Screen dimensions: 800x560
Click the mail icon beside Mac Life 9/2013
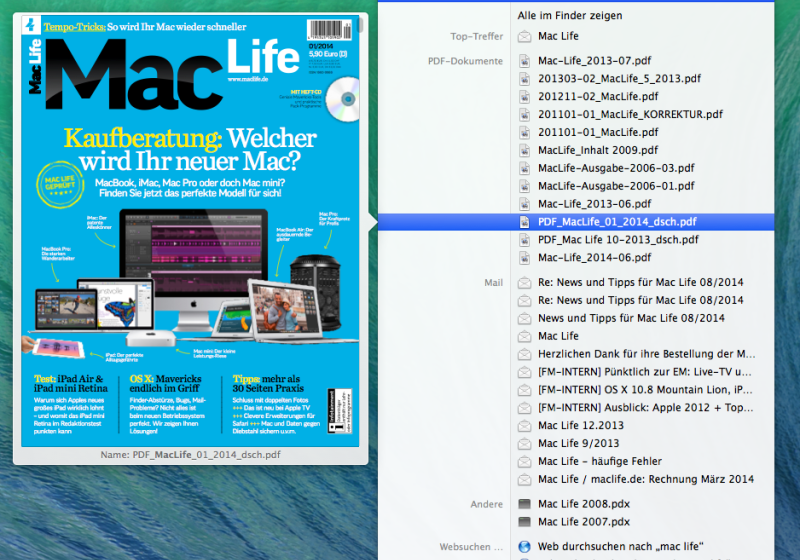[524, 443]
